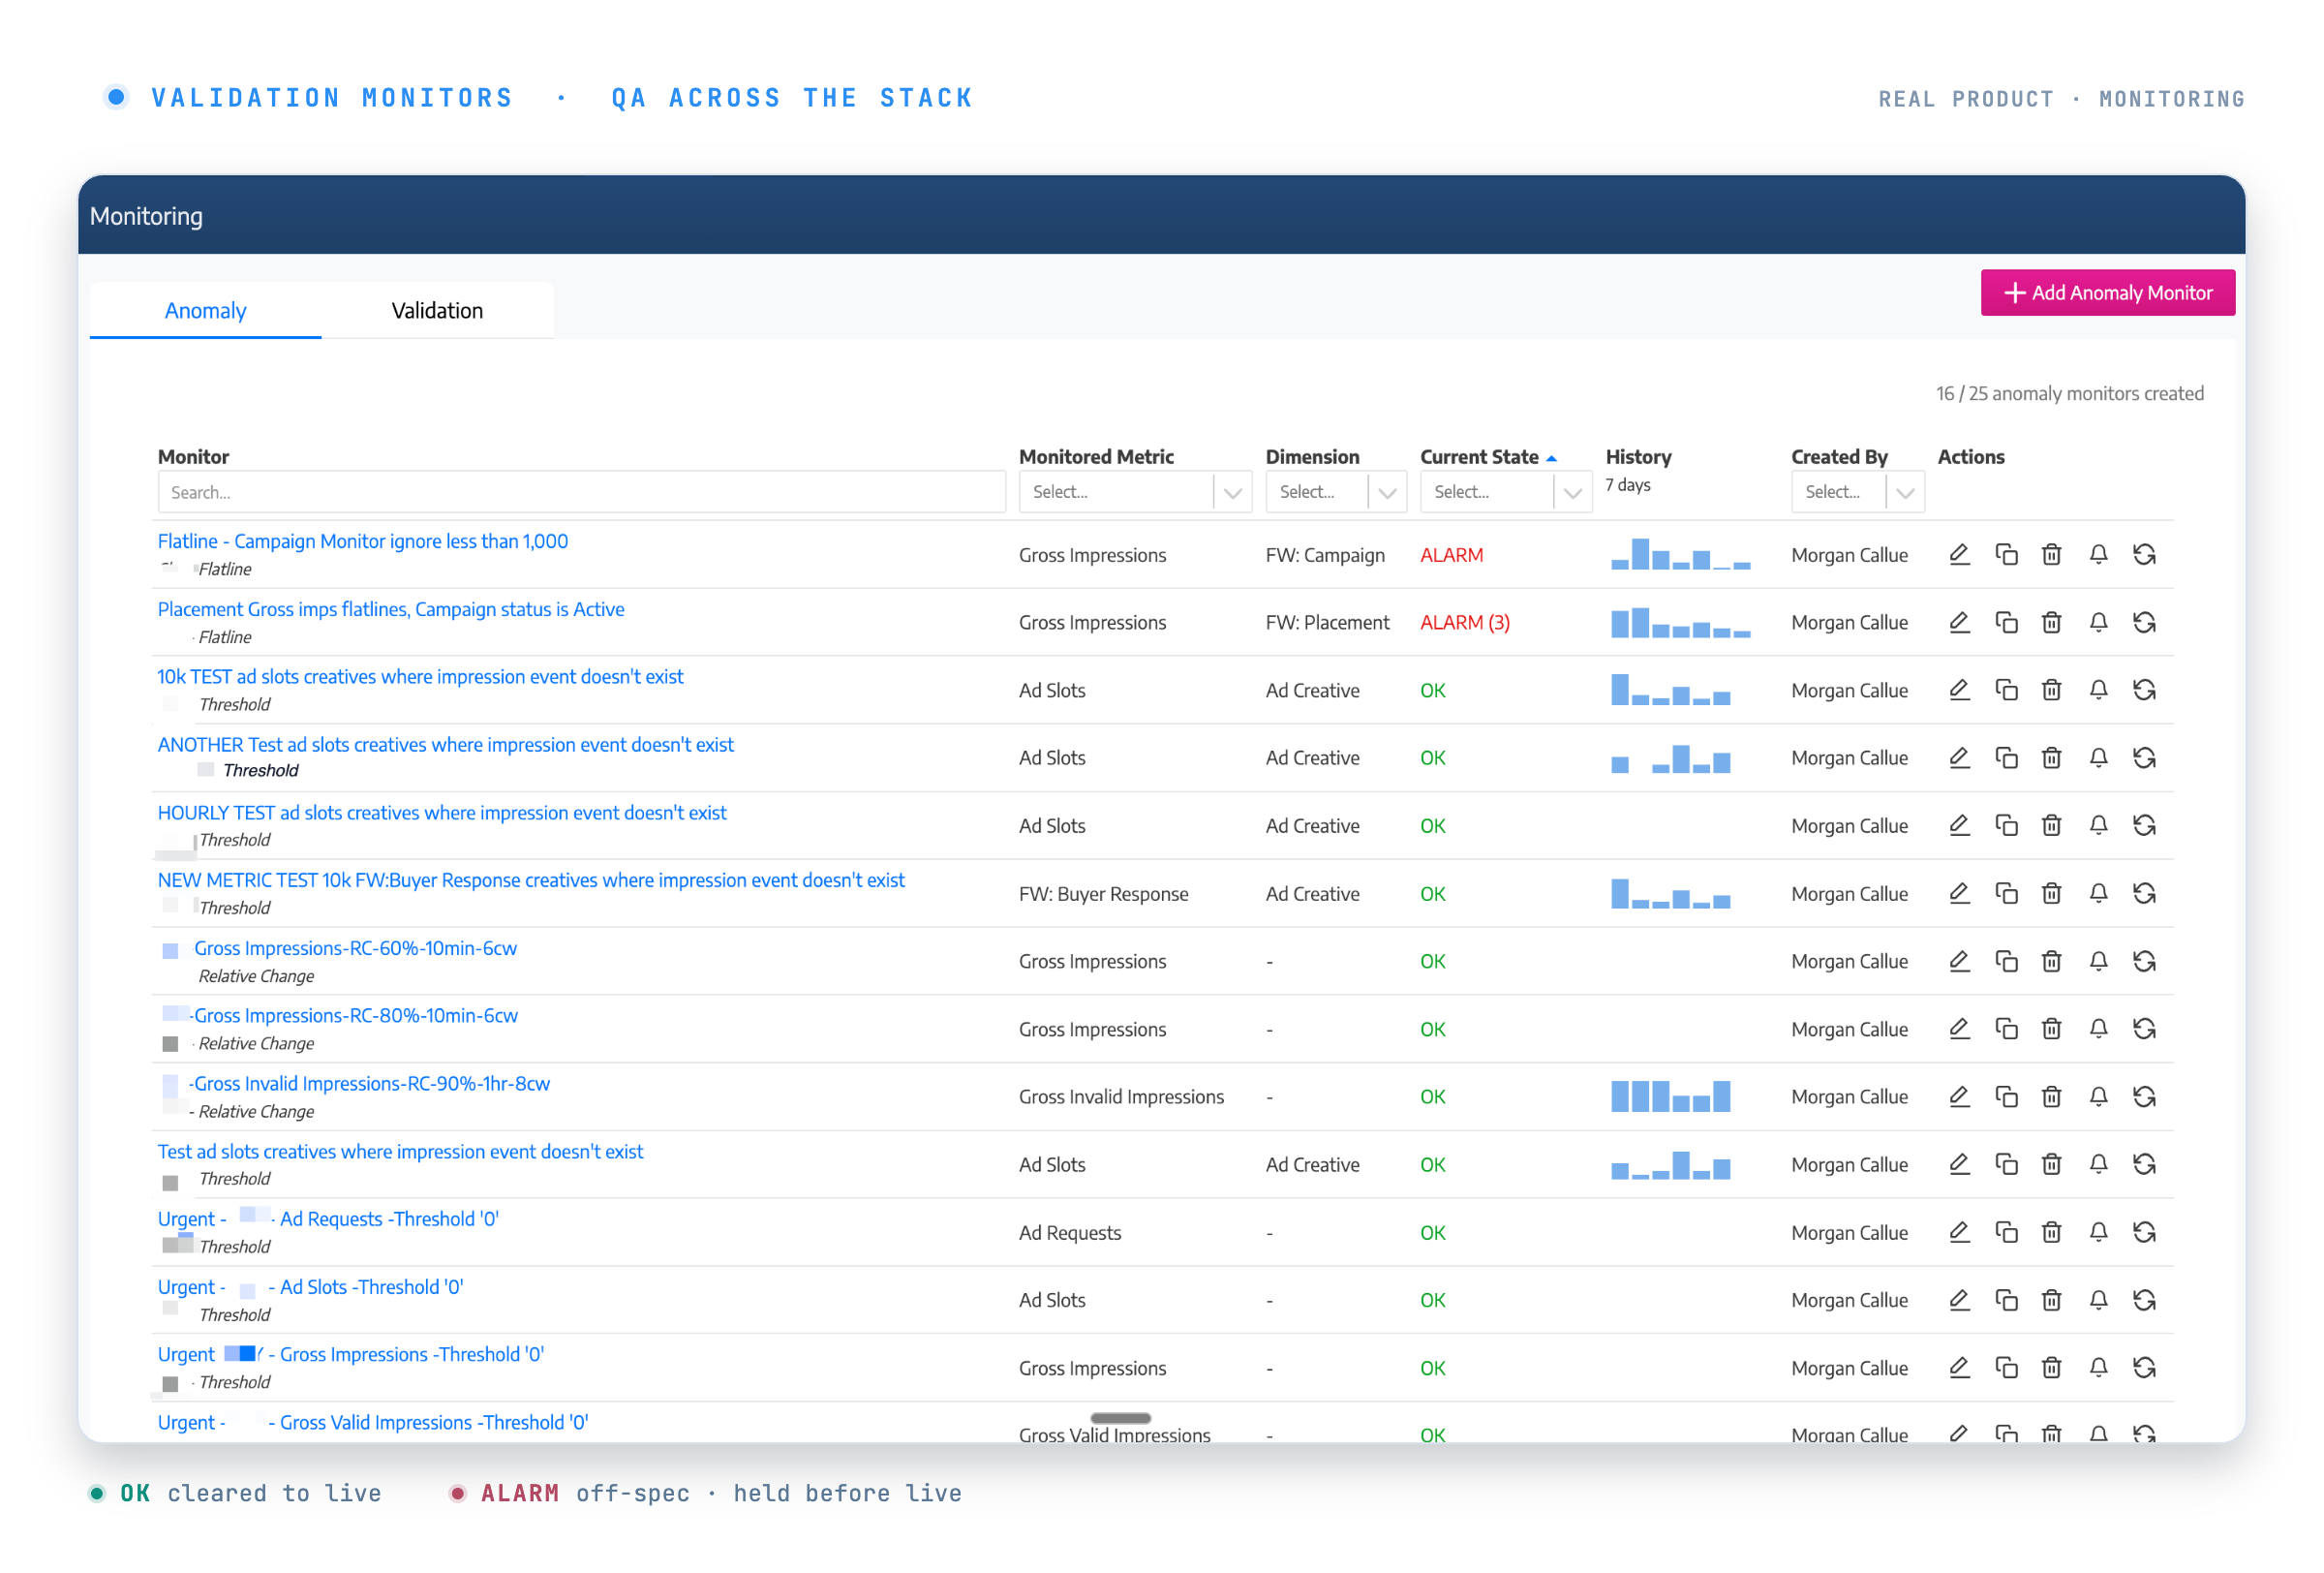Open HOURLY TEST ad slots creatives link
Screen dimensions: 2324x1573
(x=441, y=813)
